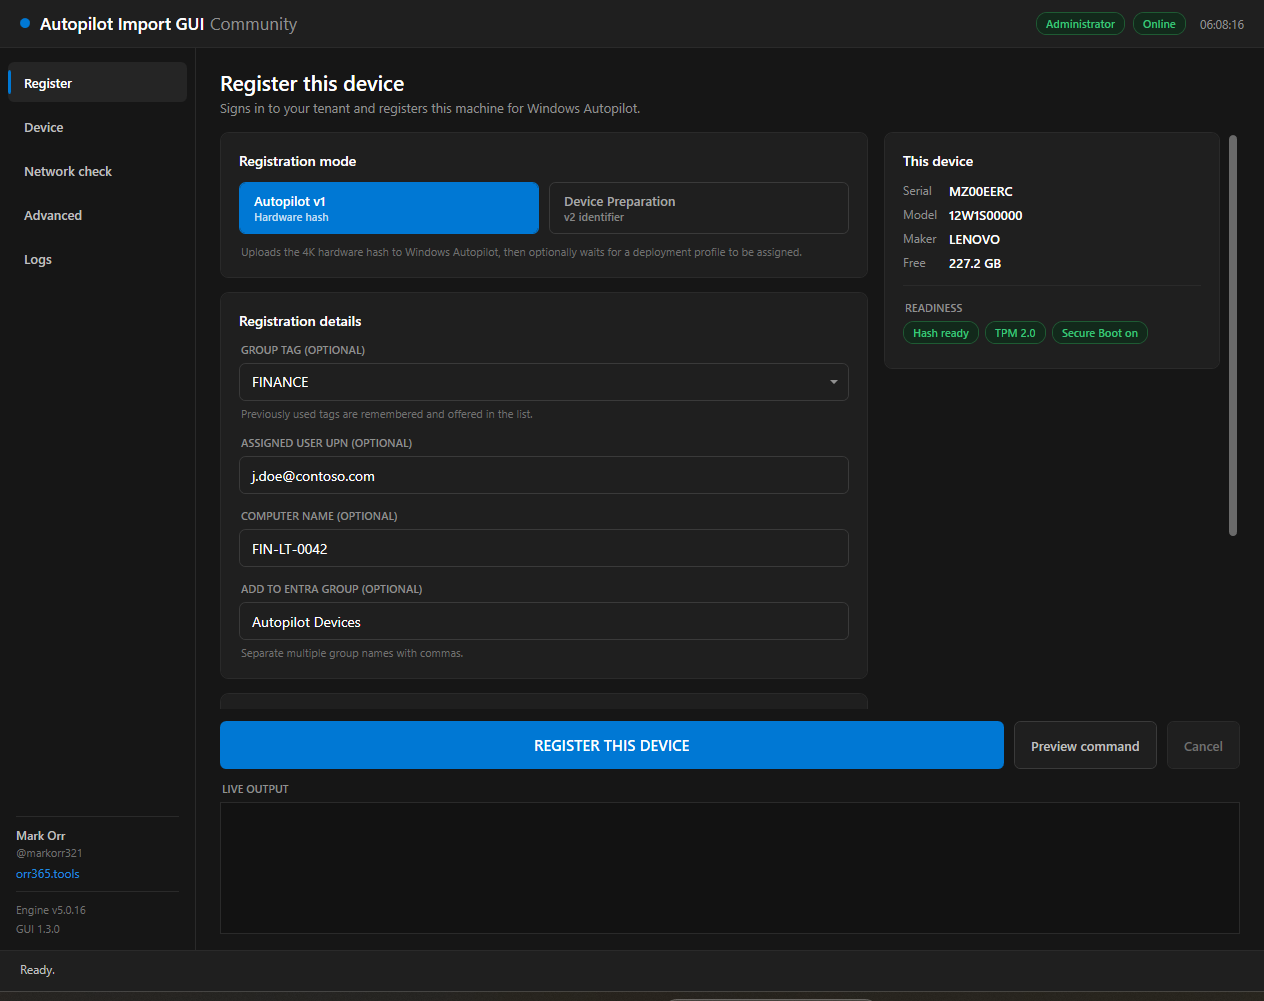Click free space value 227.2 GB
The height and width of the screenshot is (1001, 1264).
[x=975, y=263]
